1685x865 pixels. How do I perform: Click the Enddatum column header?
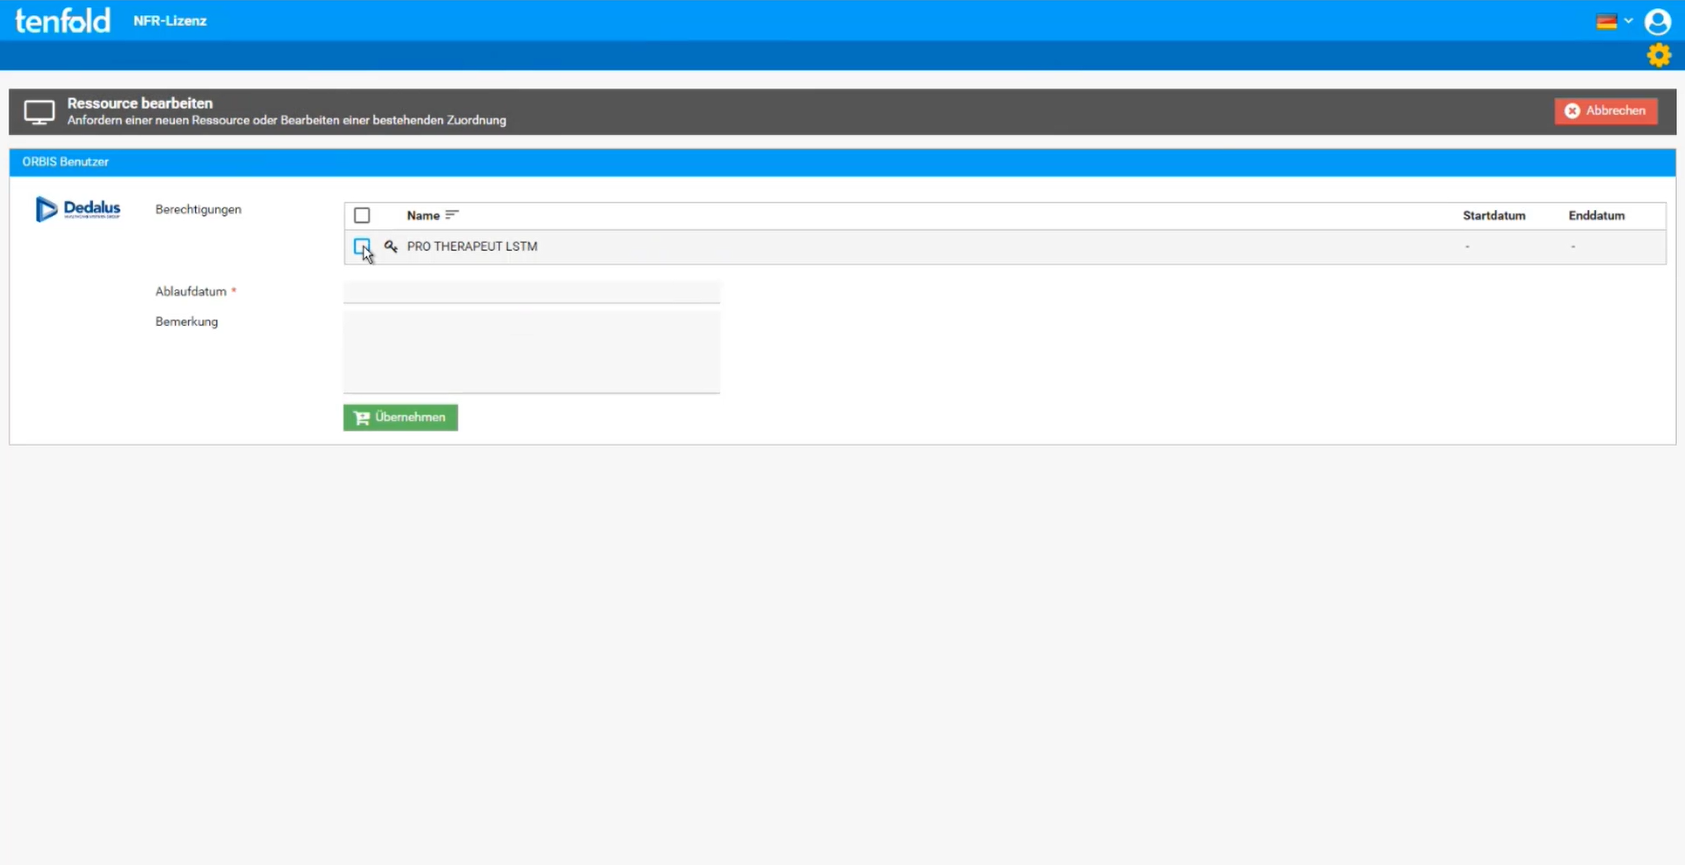pos(1596,216)
